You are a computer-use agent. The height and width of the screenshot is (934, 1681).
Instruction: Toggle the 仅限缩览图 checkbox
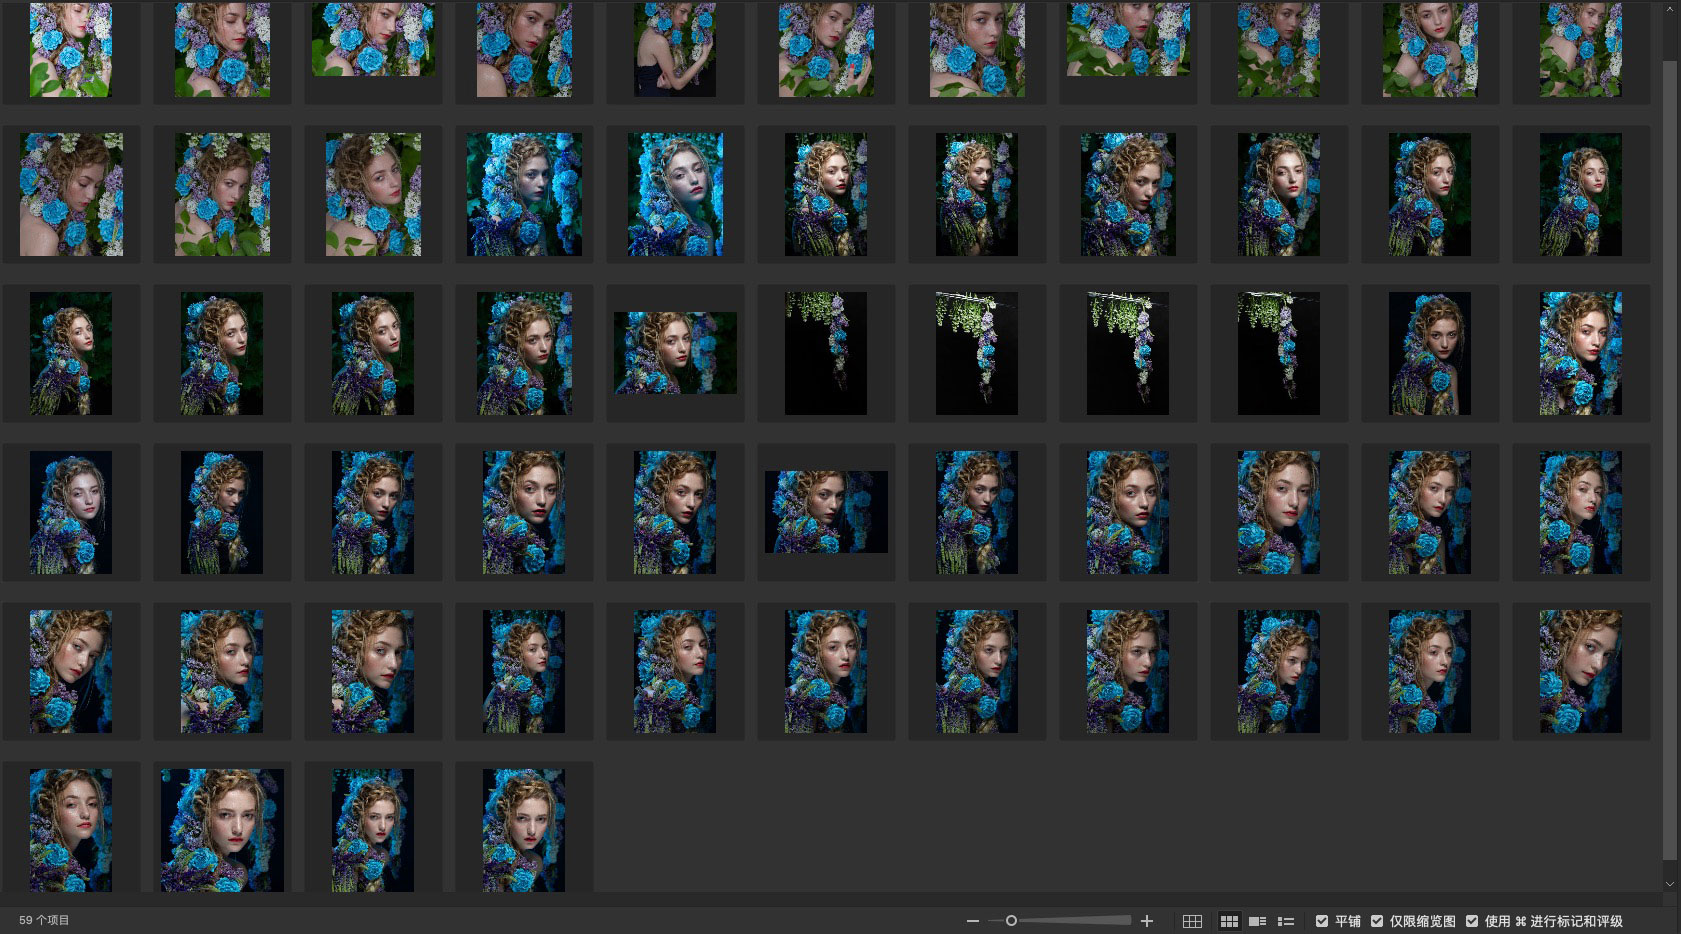(x=1377, y=921)
